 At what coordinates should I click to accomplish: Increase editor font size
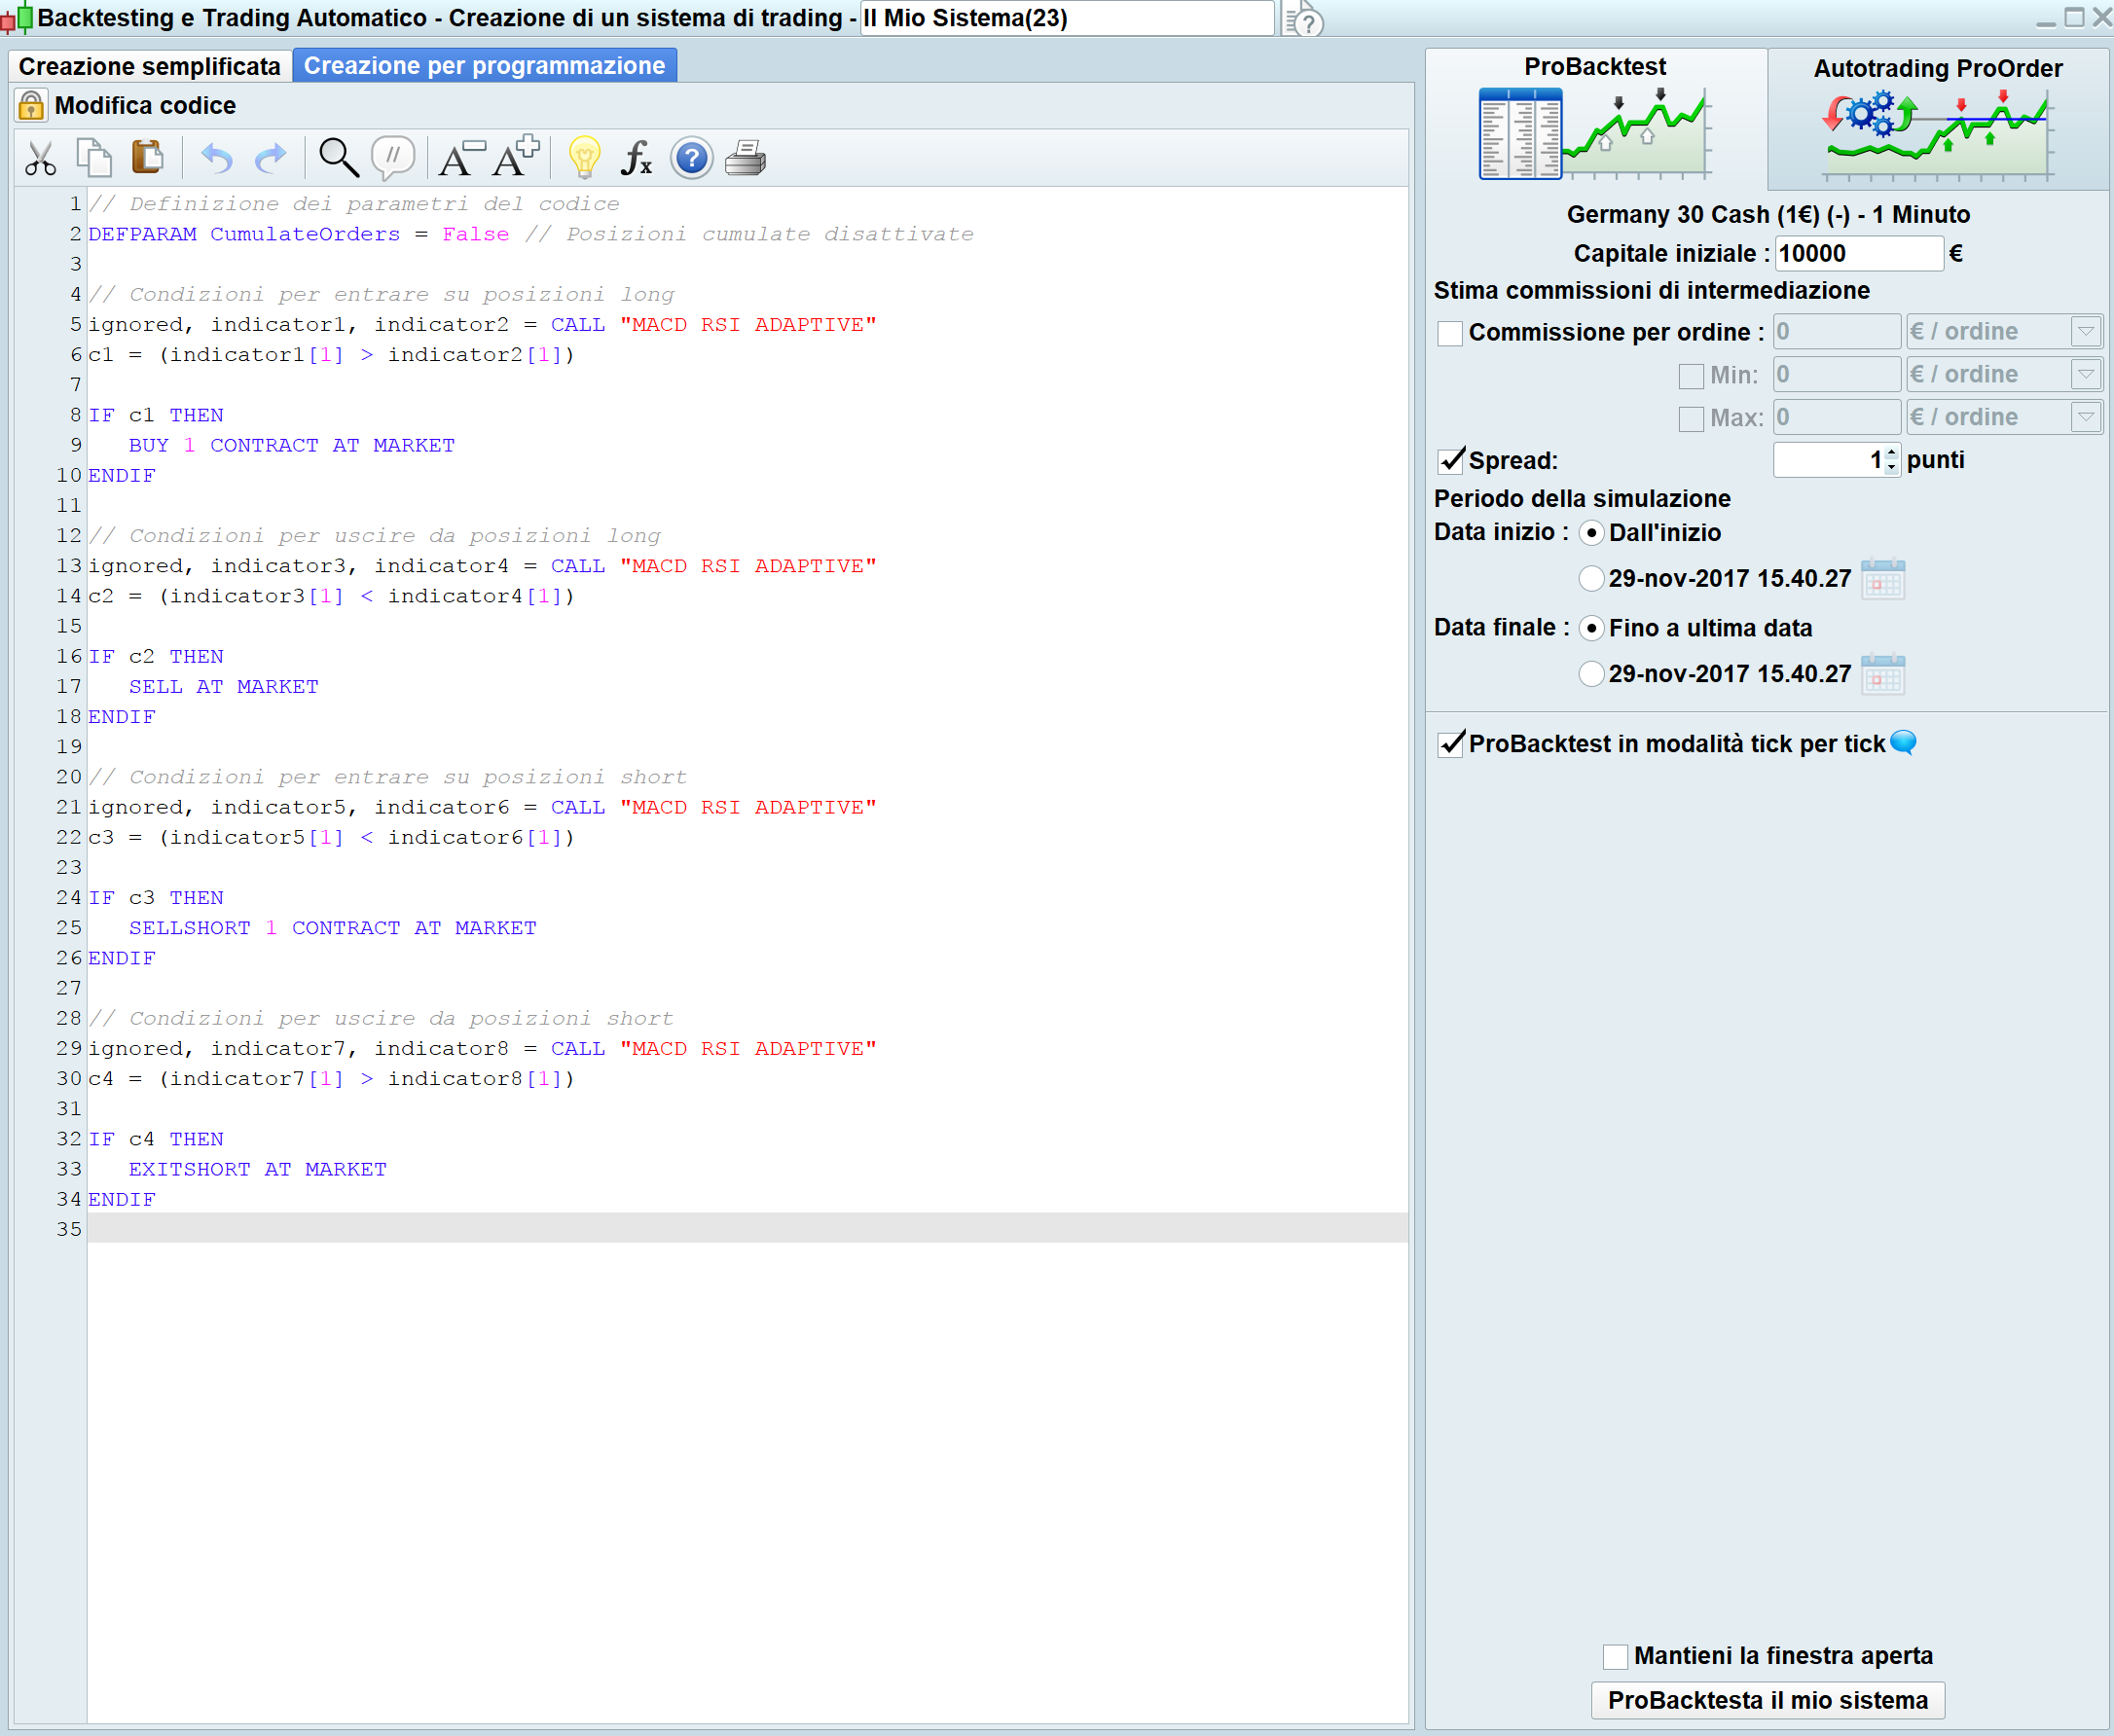[516, 158]
